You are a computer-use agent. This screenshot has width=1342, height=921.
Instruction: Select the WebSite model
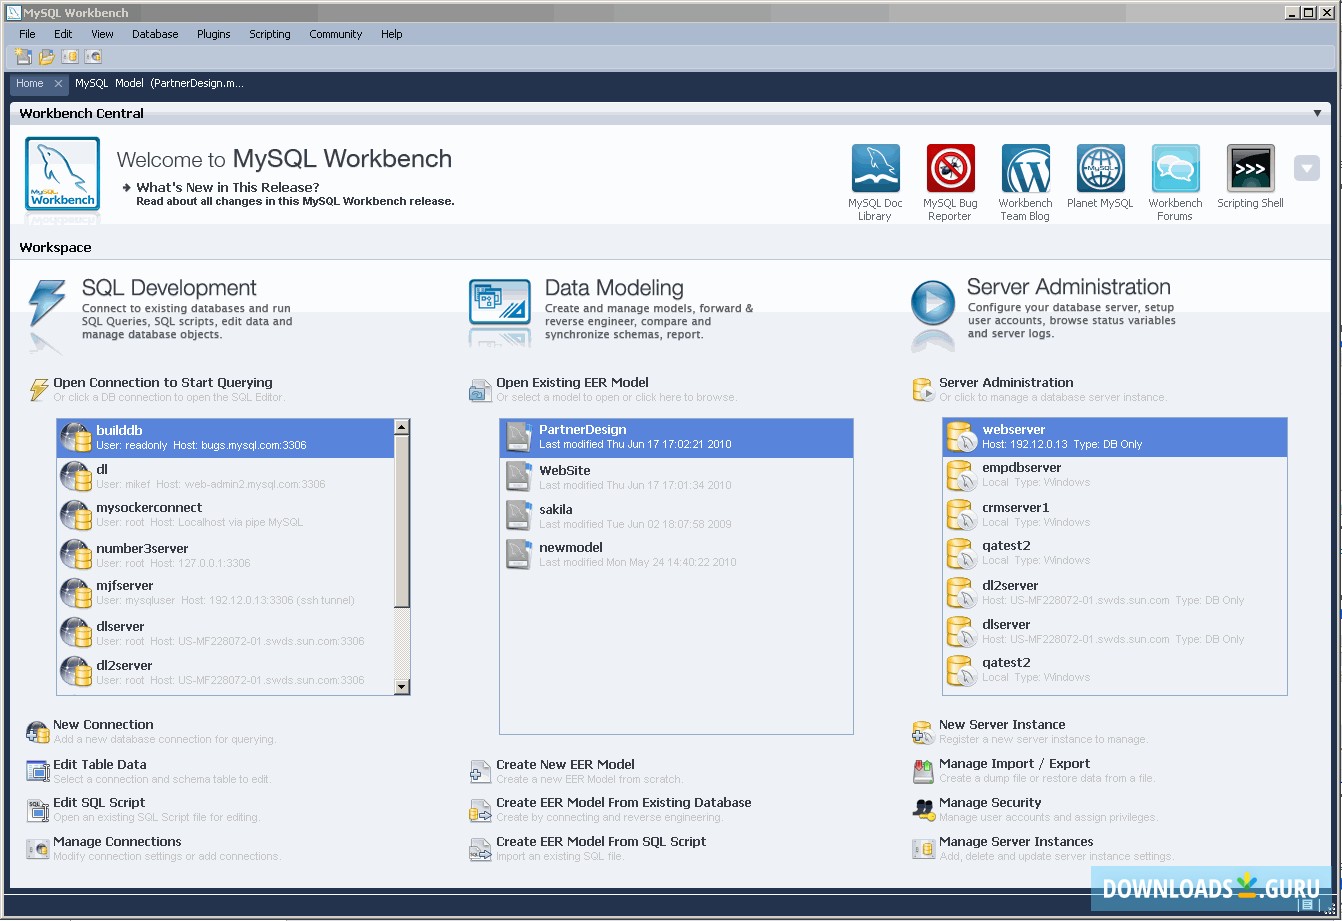(676, 477)
